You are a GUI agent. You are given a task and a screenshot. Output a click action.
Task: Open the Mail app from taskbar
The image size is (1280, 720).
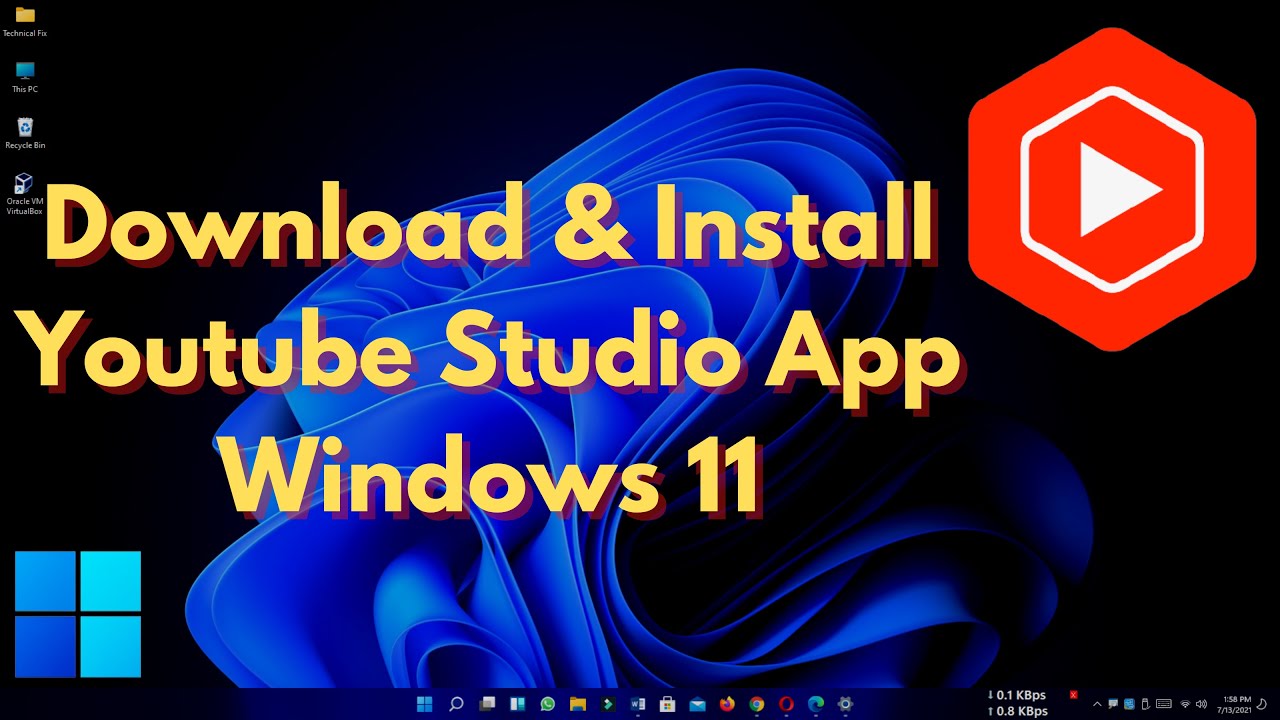click(697, 704)
